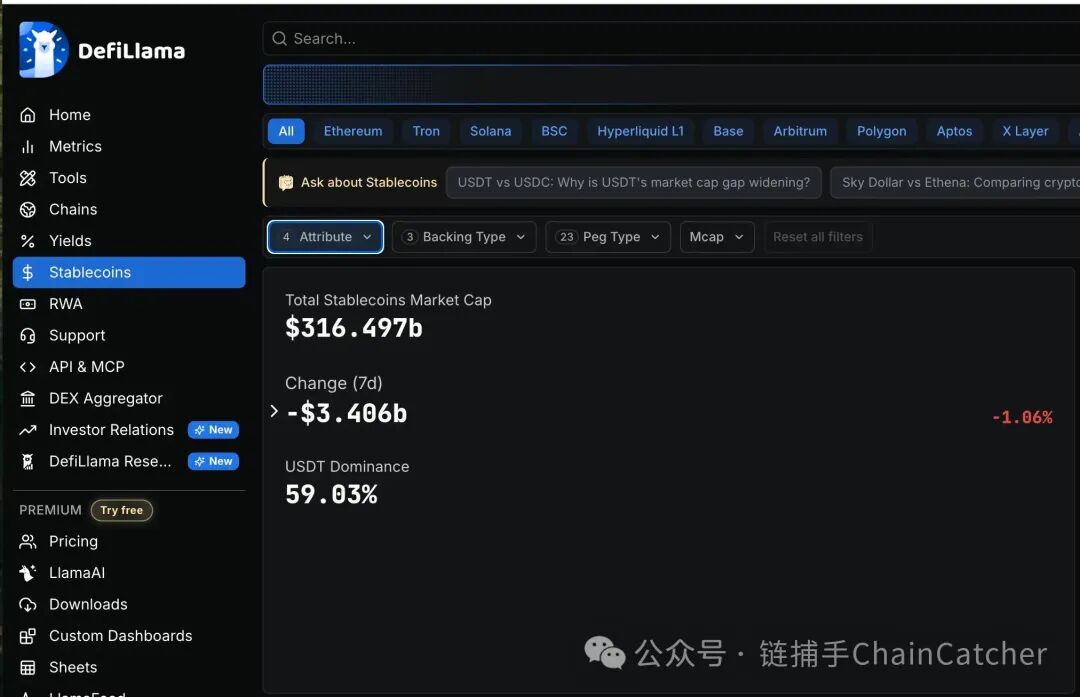Click into the Search field
The image size is (1080, 697).
[671, 39]
